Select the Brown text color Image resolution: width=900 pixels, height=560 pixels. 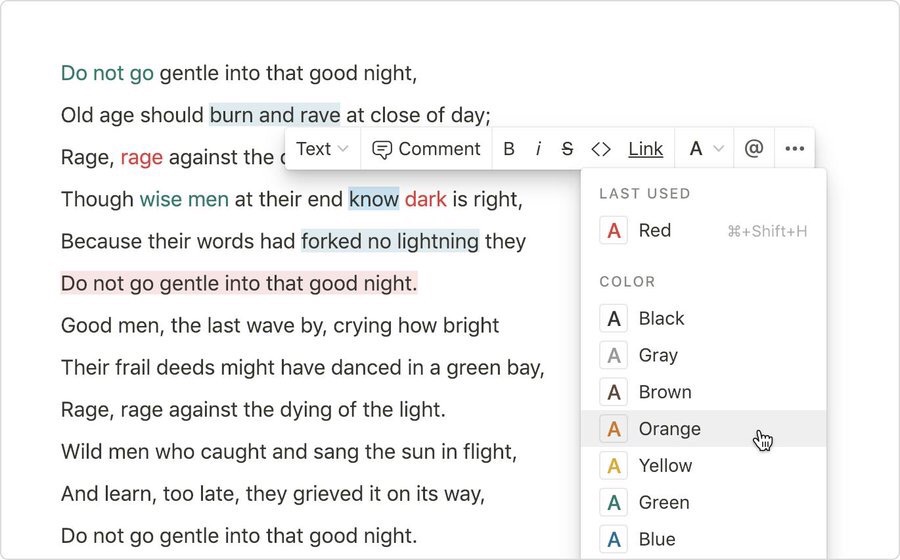(x=704, y=392)
